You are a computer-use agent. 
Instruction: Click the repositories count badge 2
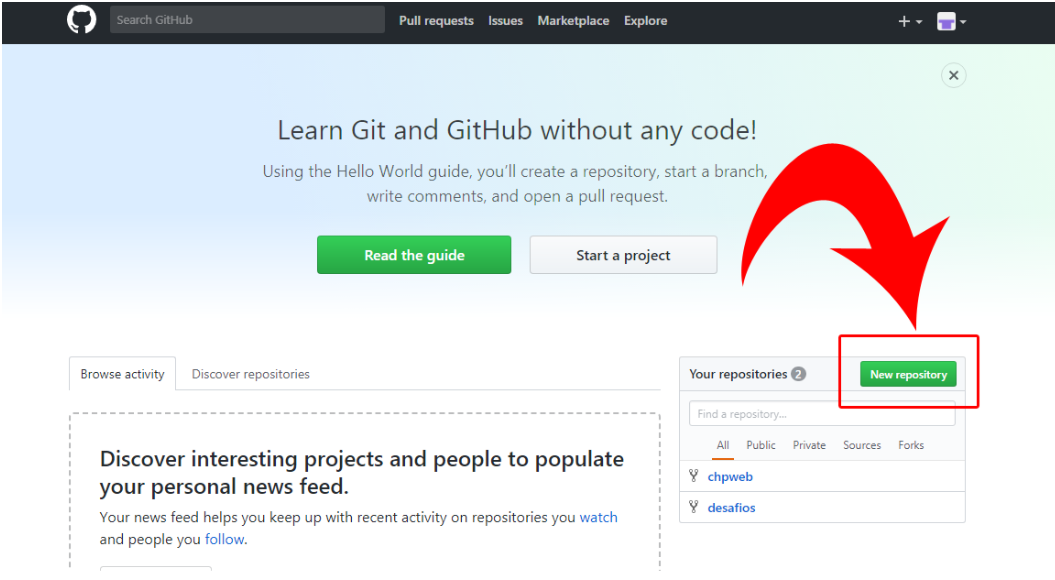tap(799, 374)
